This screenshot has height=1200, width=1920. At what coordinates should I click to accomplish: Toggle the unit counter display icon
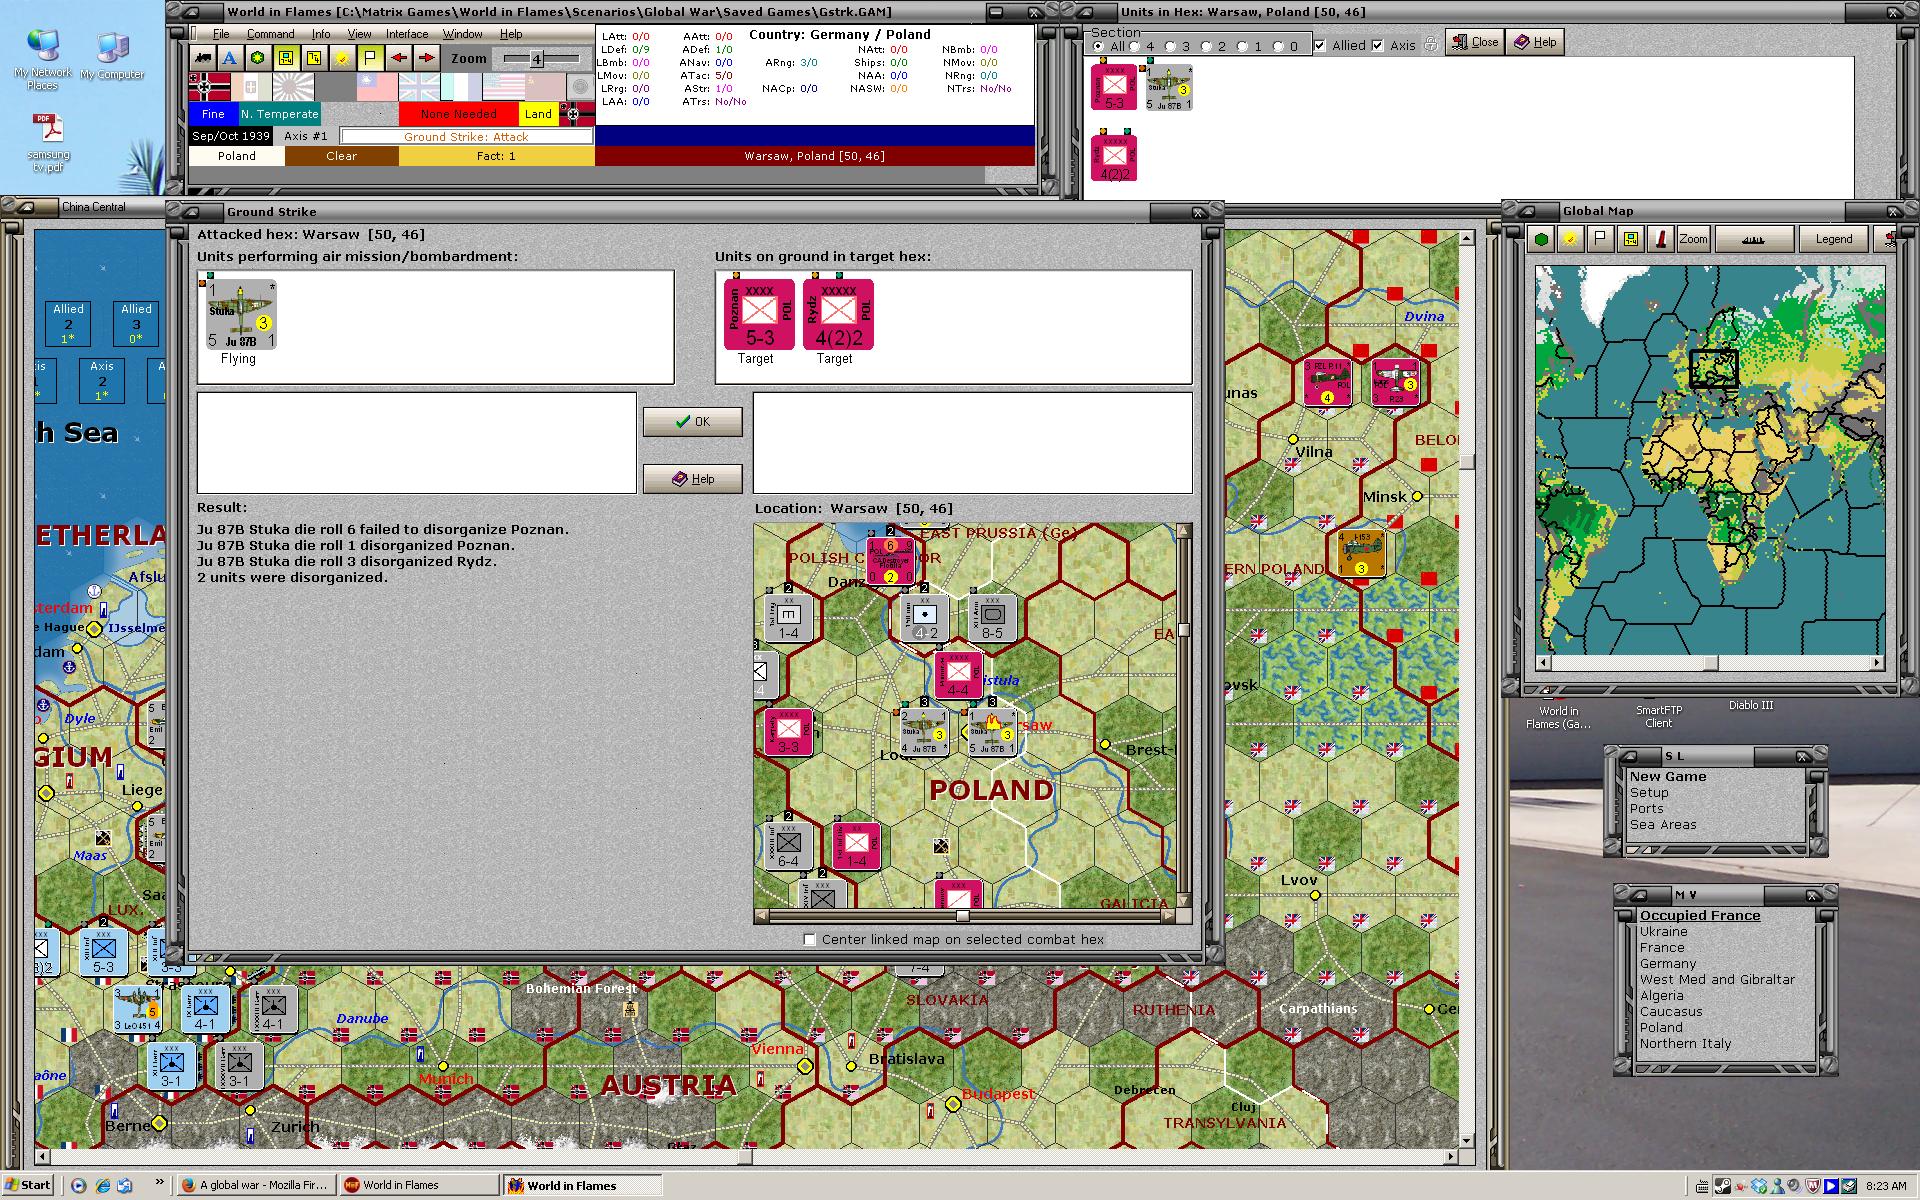286,58
